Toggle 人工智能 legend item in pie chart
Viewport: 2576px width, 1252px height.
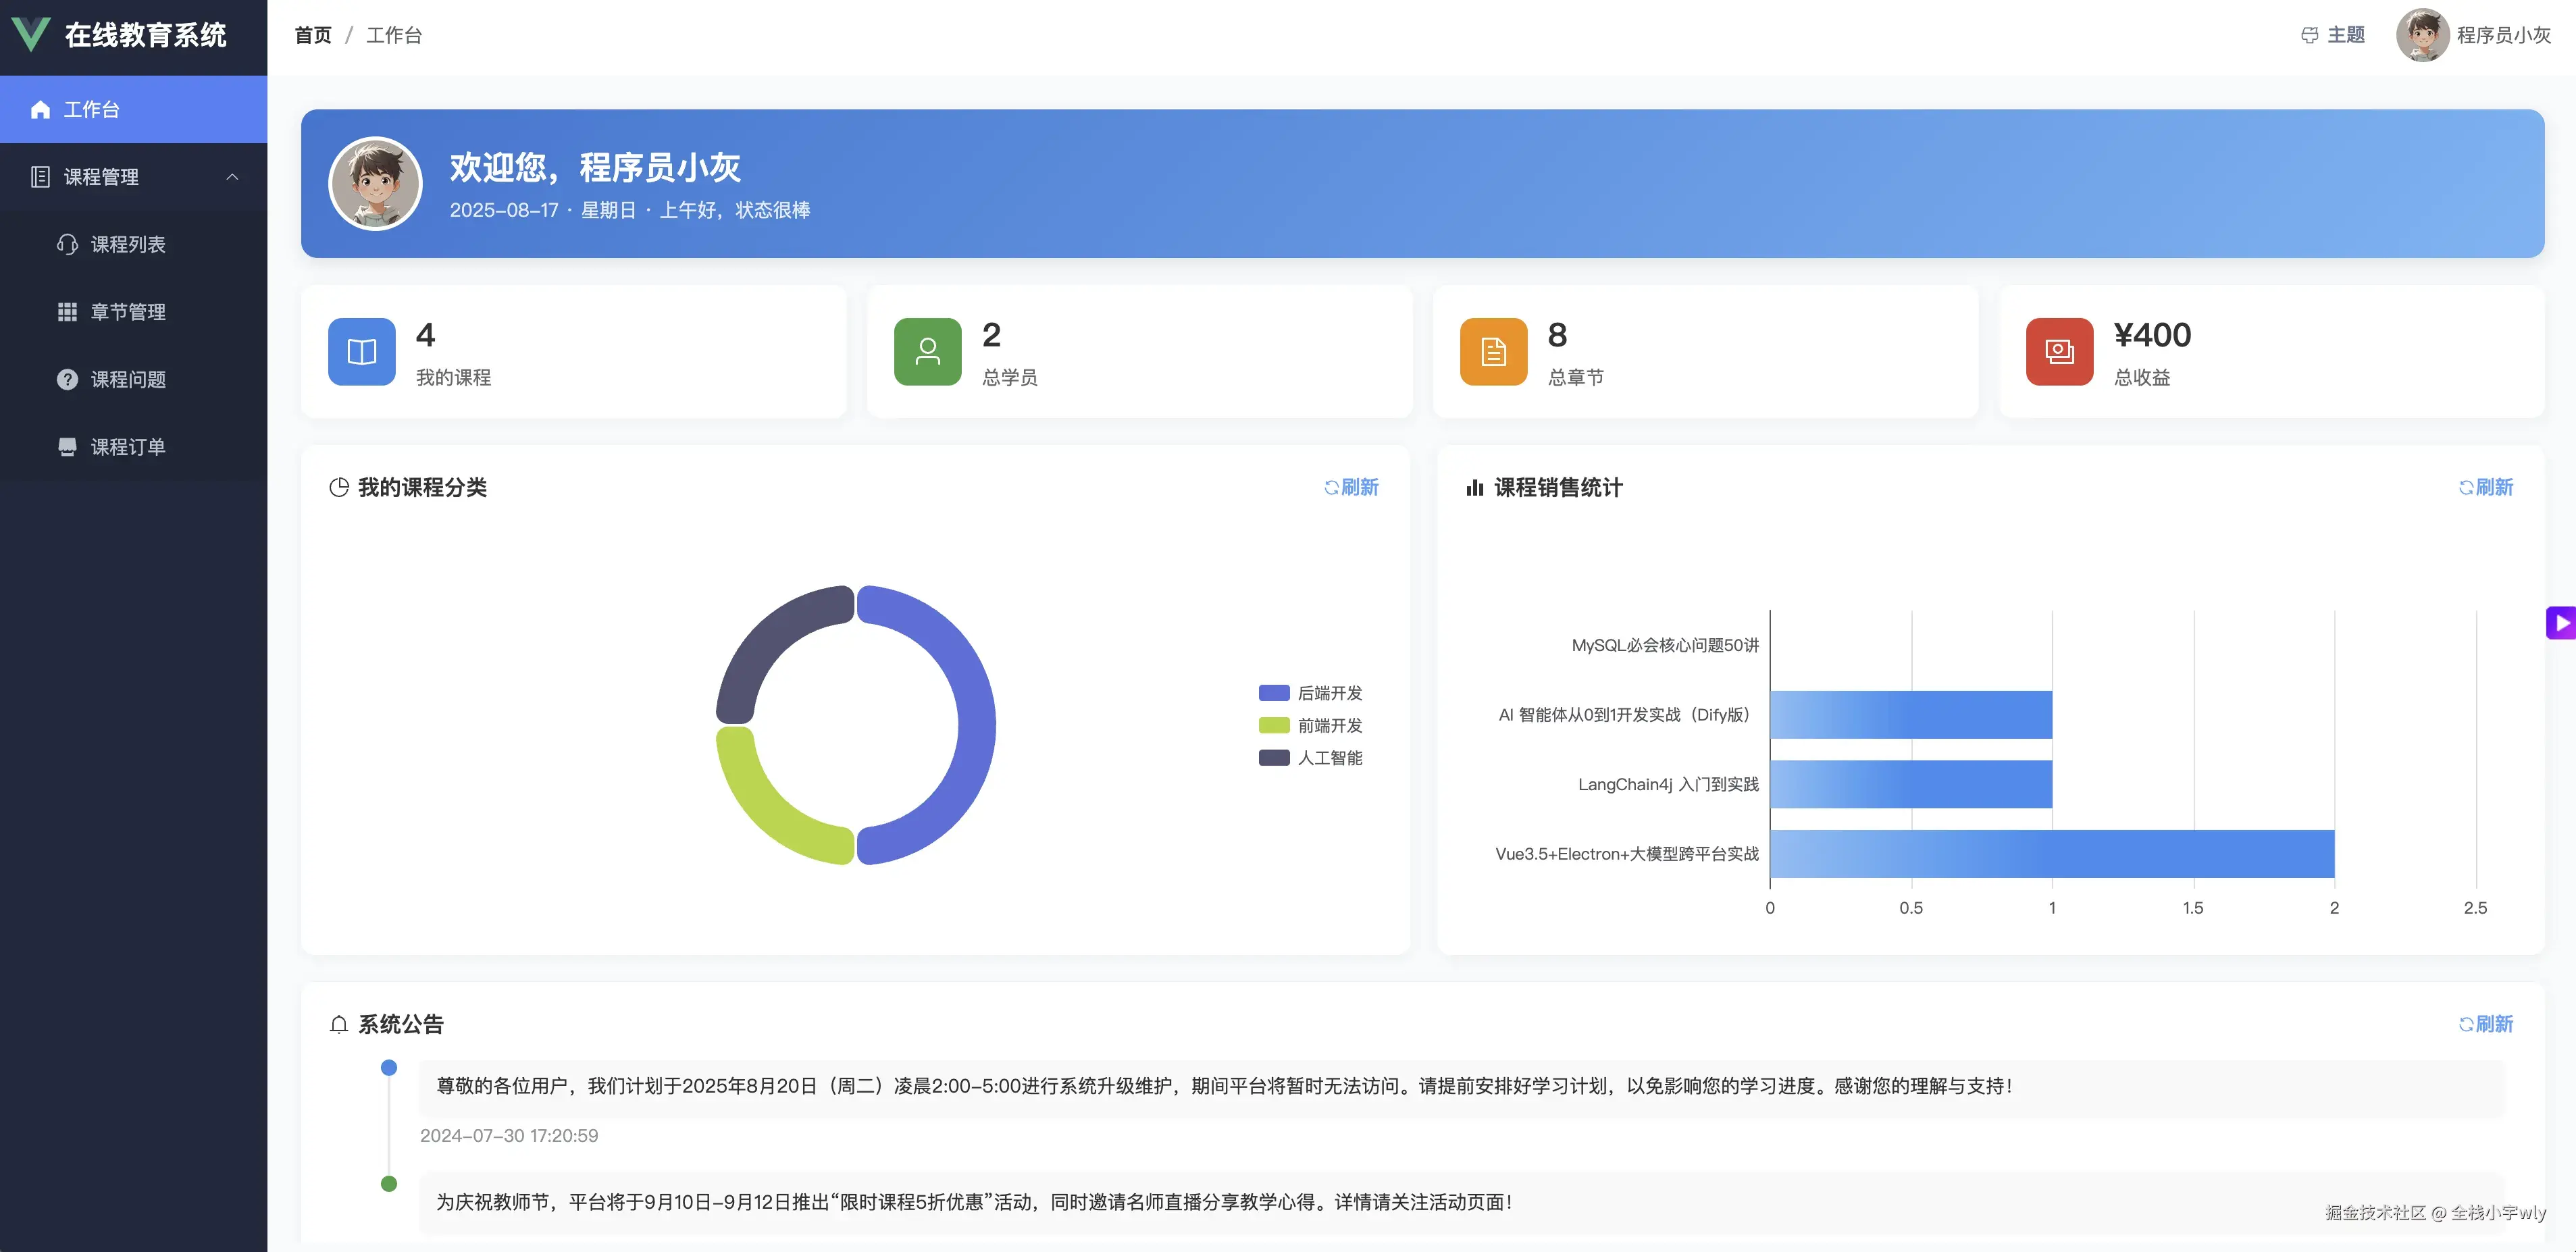tap(1310, 758)
